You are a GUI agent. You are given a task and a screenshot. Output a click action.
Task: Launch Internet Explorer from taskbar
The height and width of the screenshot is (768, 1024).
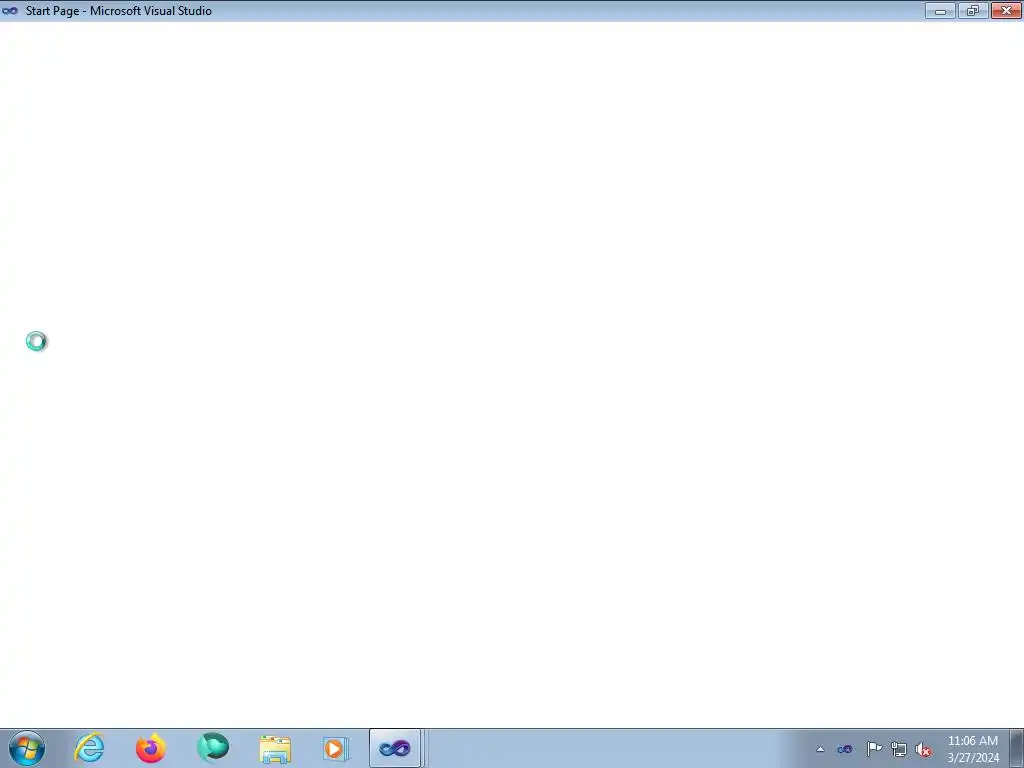click(x=89, y=748)
